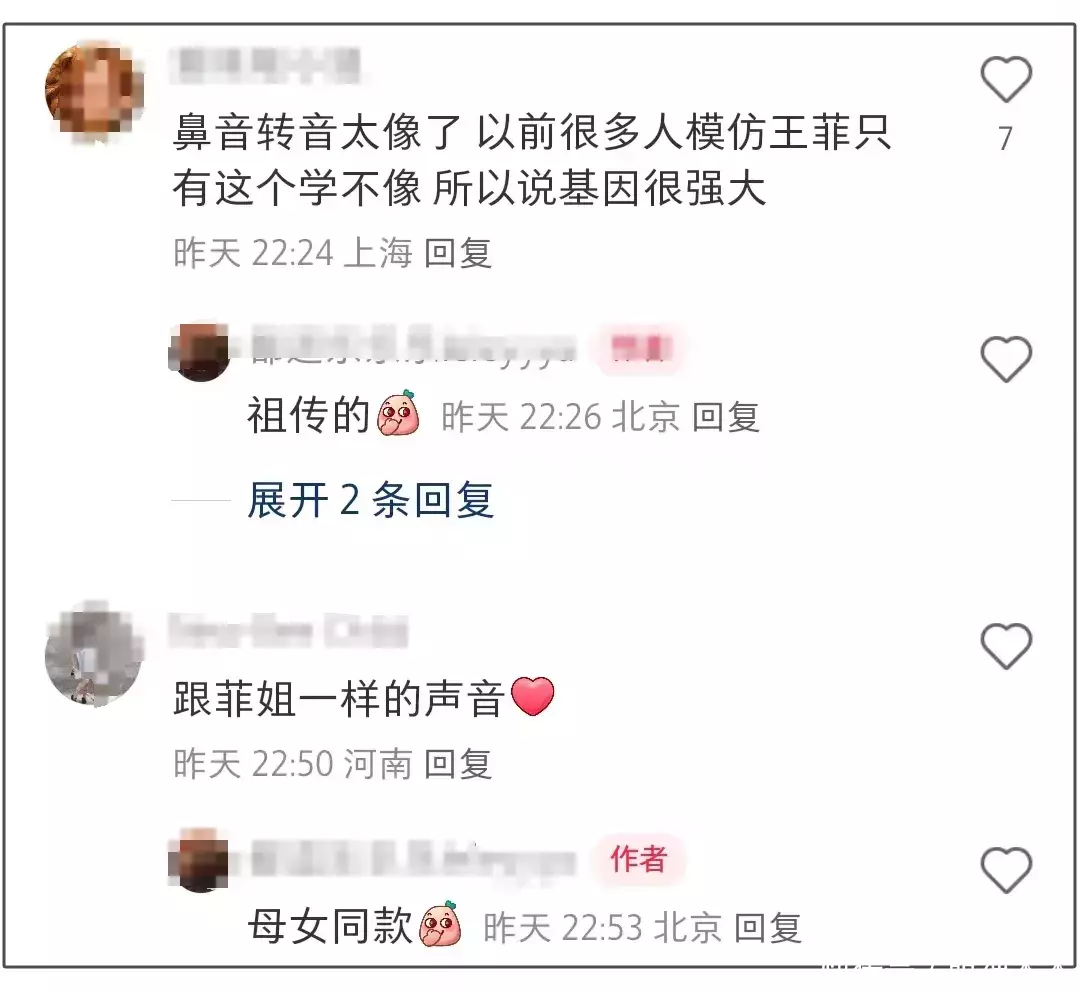Open first commenter's pixelated avatar
Viewport: 1080px width, 991px height.
(x=94, y=90)
